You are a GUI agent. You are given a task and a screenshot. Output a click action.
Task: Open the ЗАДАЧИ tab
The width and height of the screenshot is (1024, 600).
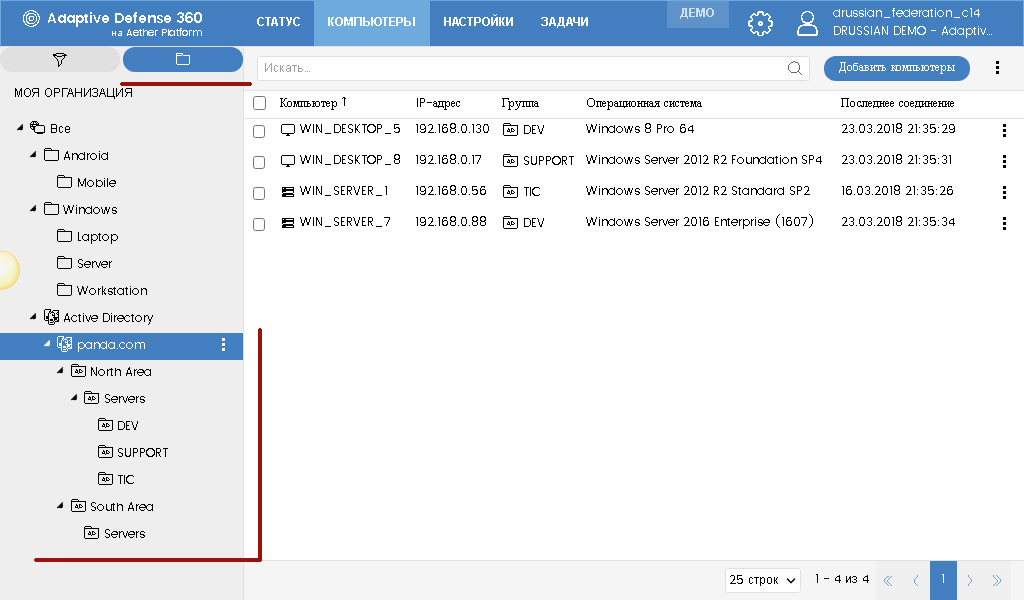[563, 21]
